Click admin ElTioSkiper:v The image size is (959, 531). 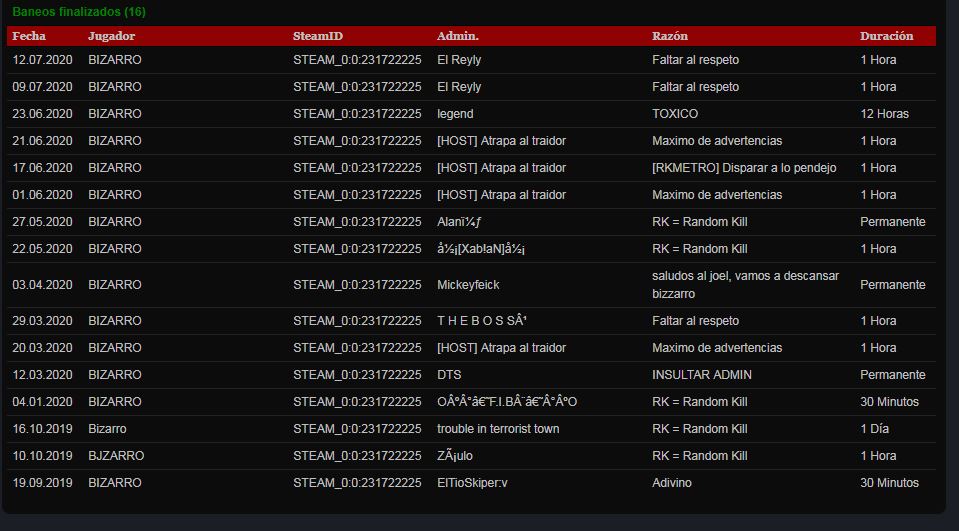472,483
